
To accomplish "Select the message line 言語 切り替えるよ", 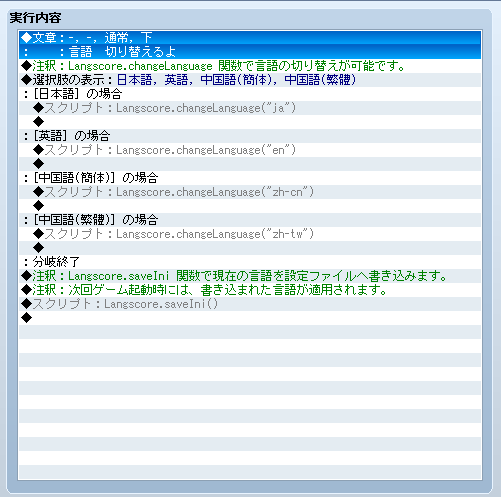I will tap(250, 52).
